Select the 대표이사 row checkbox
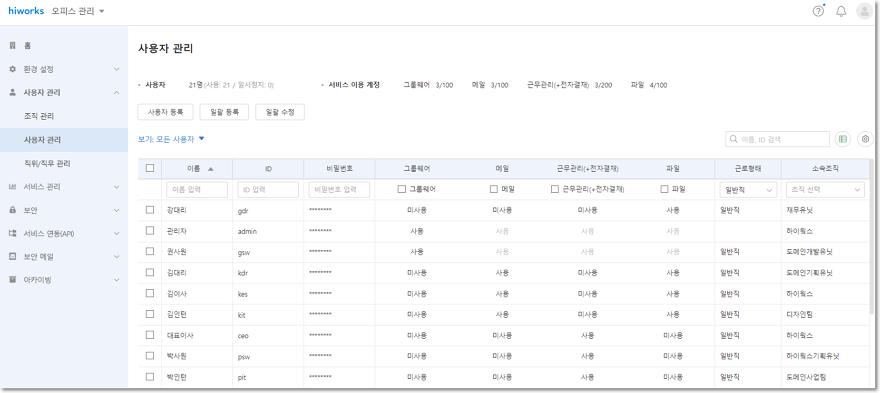The width and height of the screenshot is (880, 393). 150,335
